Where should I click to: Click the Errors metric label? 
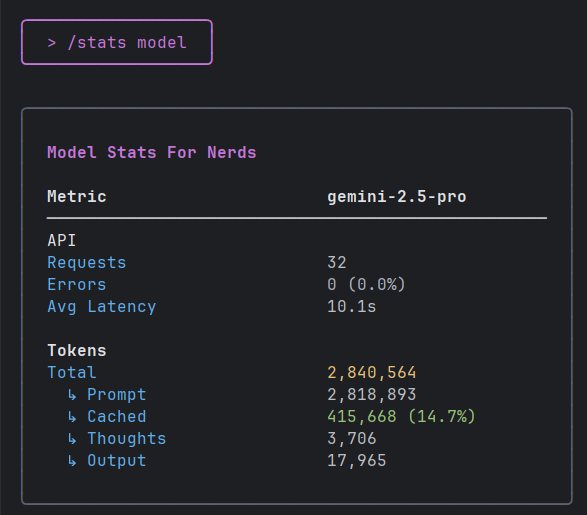[77, 284]
